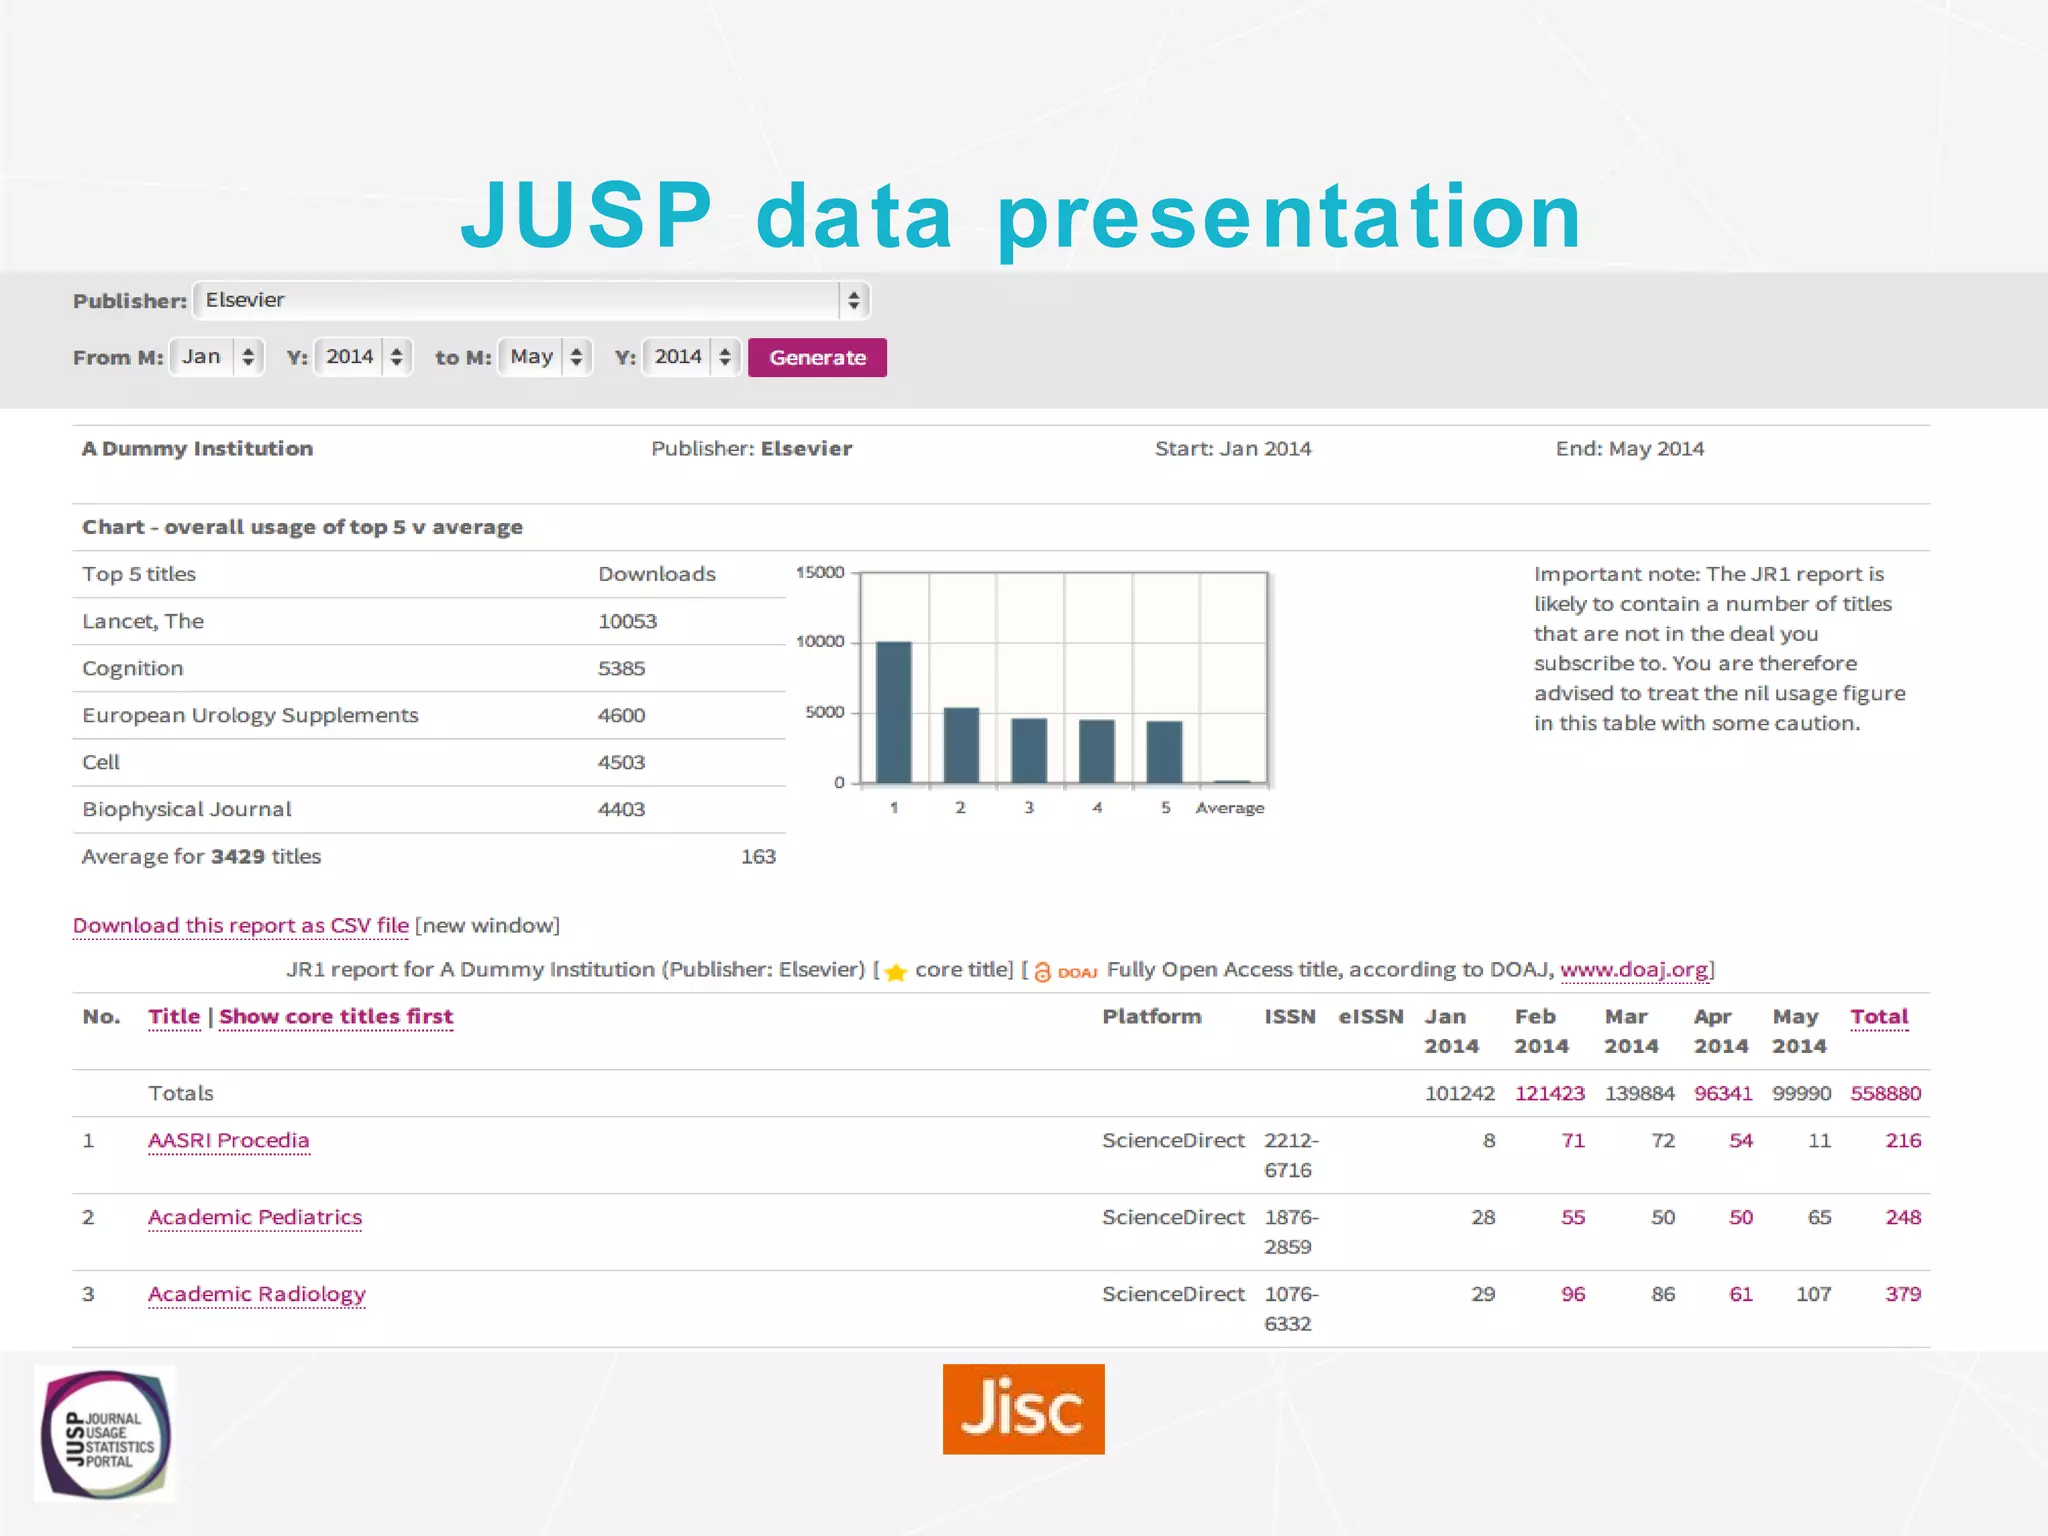Viewport: 2048px width, 1536px height.
Task: Click Academic Pediatrics total 248
Action: 1903,1218
